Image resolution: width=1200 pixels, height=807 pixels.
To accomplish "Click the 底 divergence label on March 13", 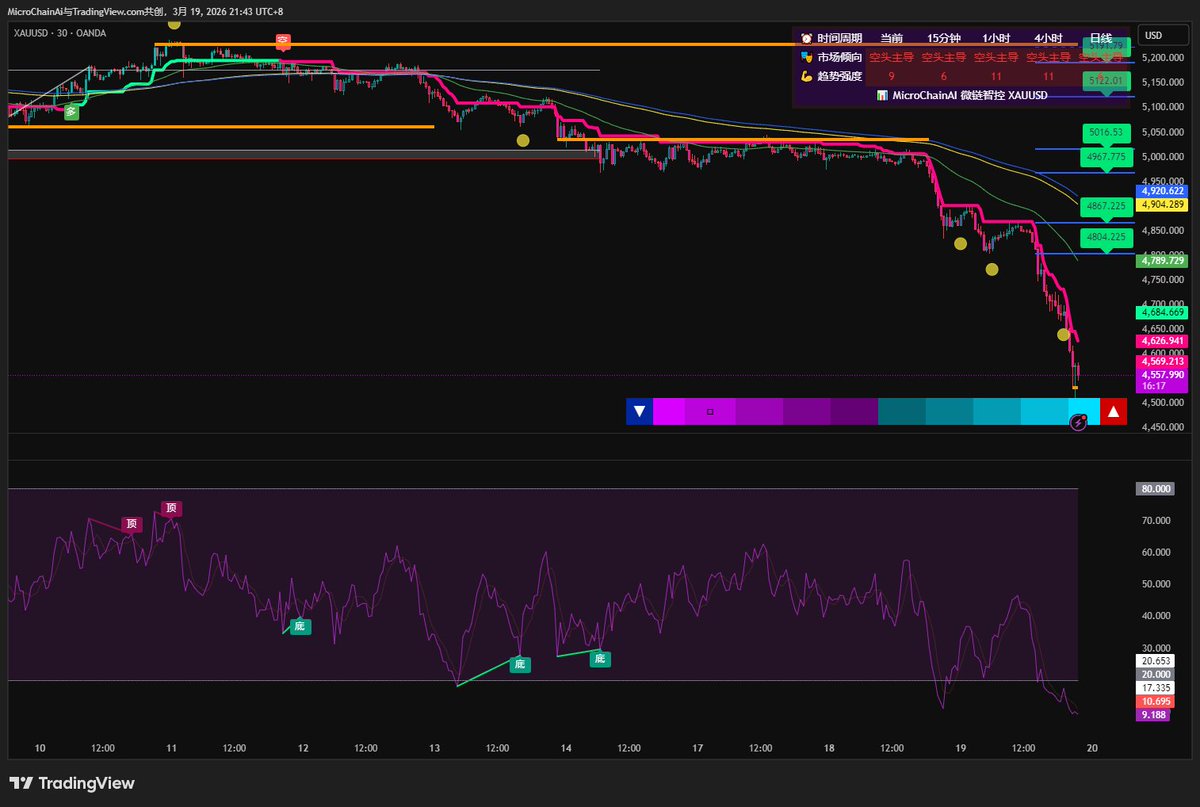I will pyautogui.click(x=520, y=663).
